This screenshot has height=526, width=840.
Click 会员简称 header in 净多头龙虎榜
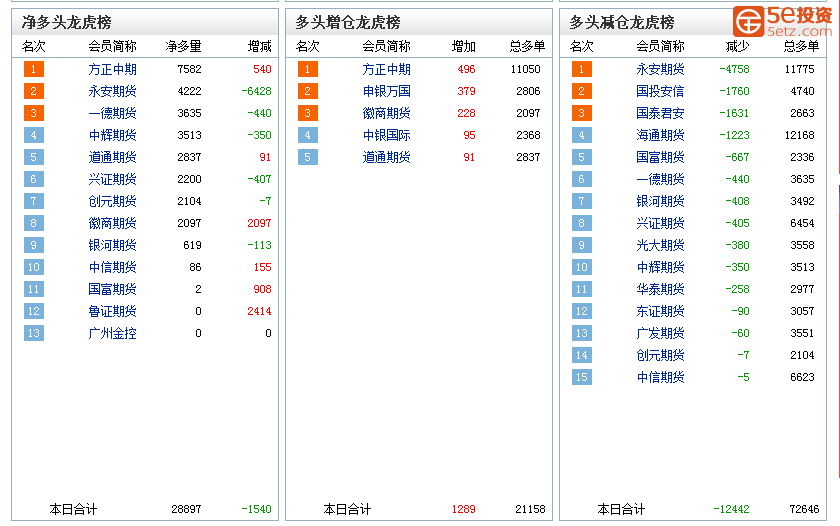(112, 47)
